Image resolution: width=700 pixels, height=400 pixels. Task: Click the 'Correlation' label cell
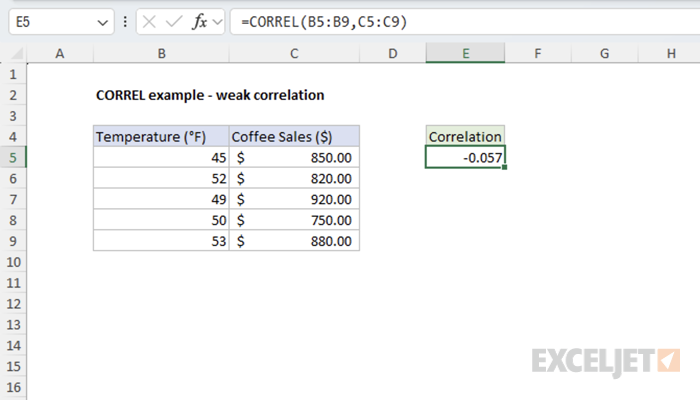coord(465,137)
